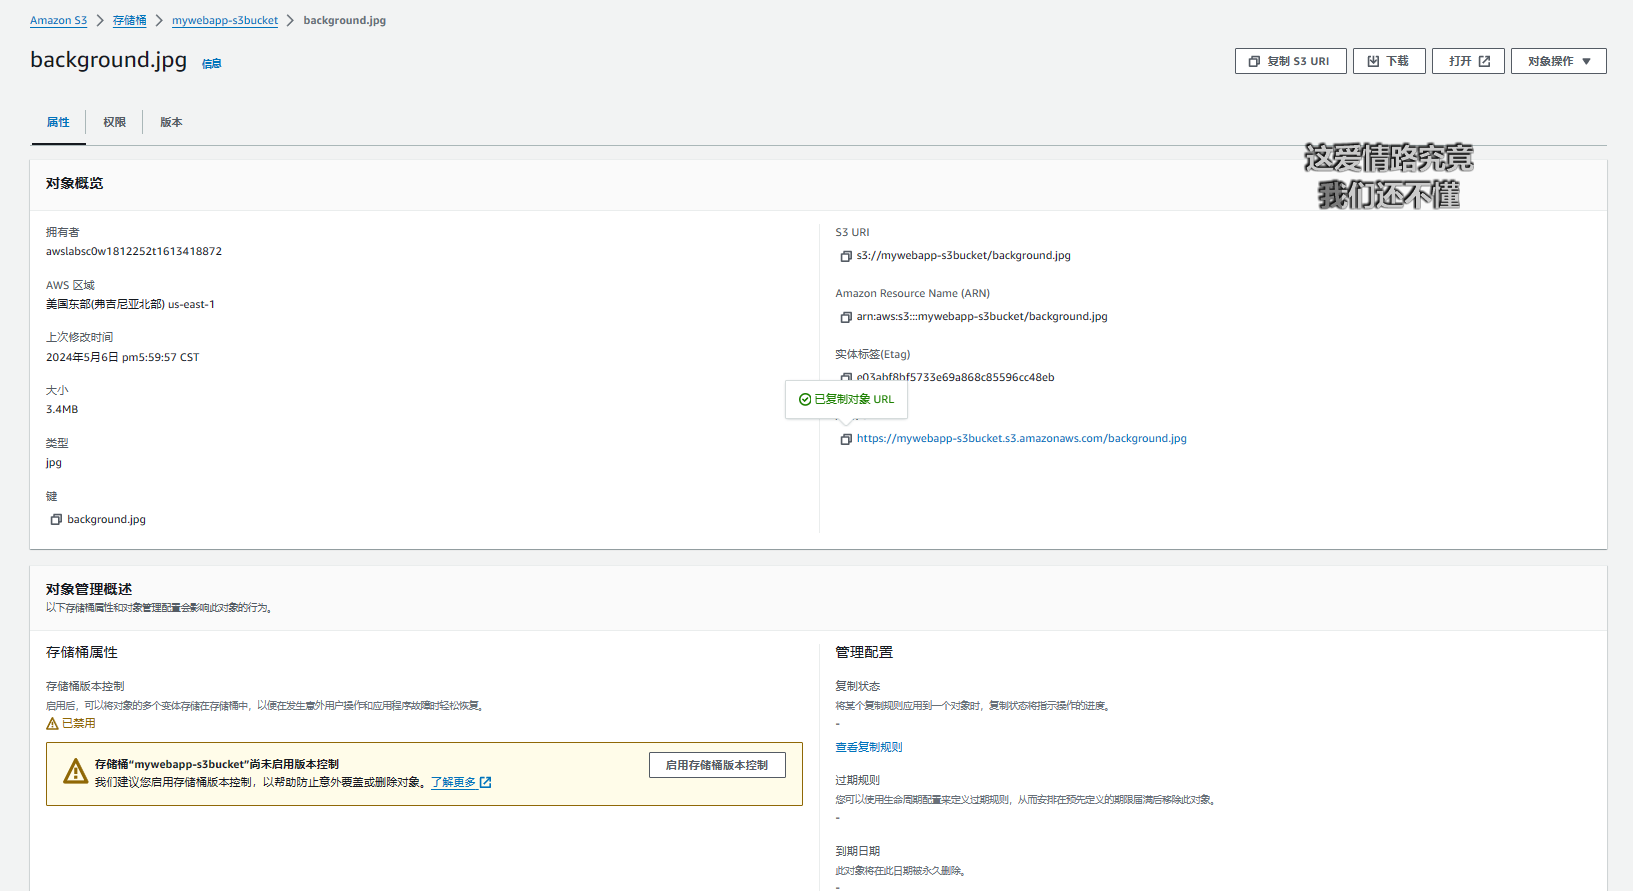Open 查看复制规则 link
The image size is (1633, 891).
868,747
